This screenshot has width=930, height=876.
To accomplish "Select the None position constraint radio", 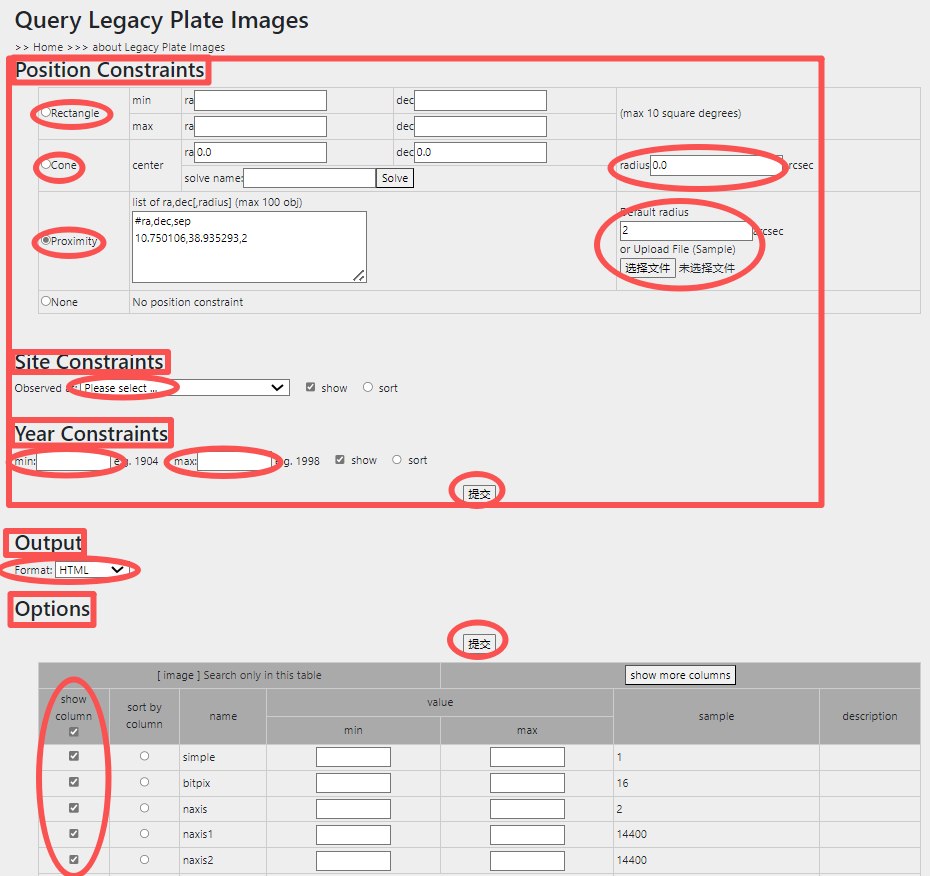I will (46, 301).
